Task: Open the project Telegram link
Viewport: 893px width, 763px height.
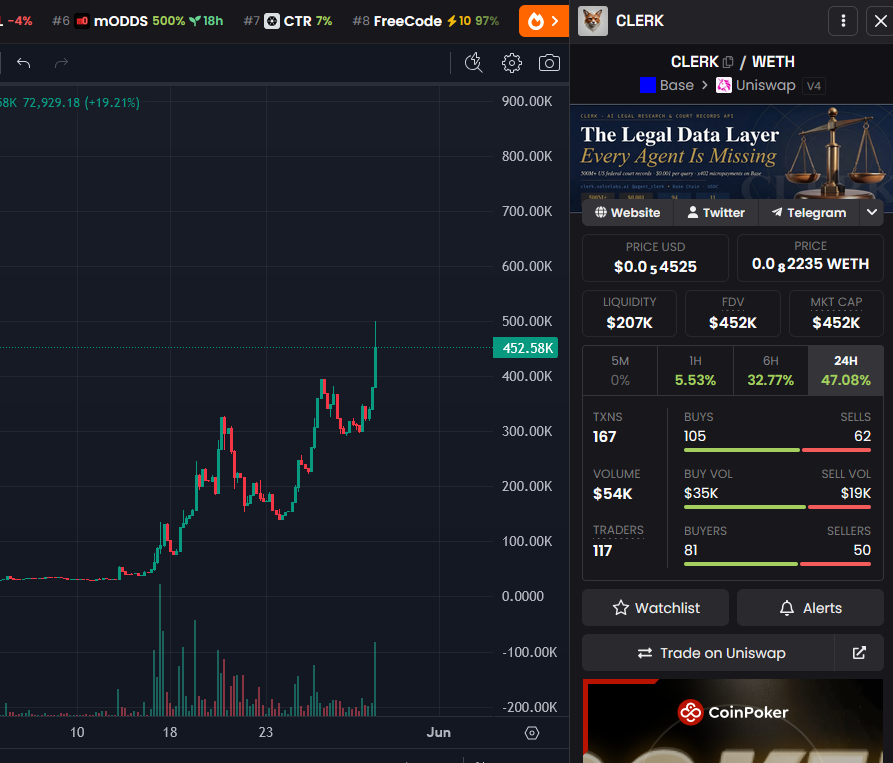Action: point(809,212)
